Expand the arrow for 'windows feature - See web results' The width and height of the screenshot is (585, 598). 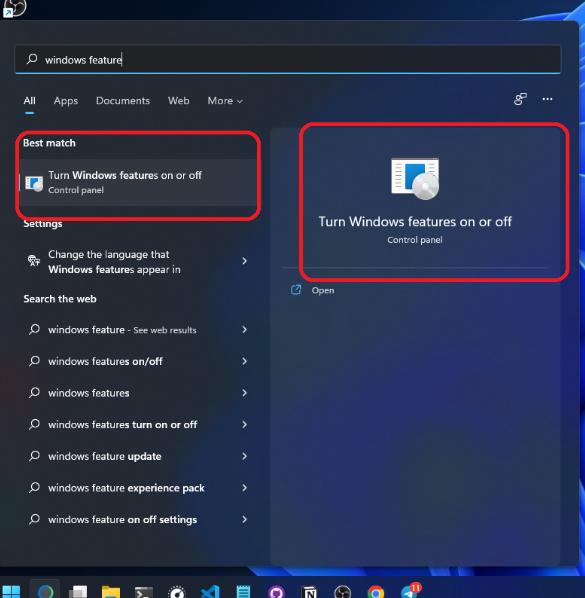click(x=244, y=330)
